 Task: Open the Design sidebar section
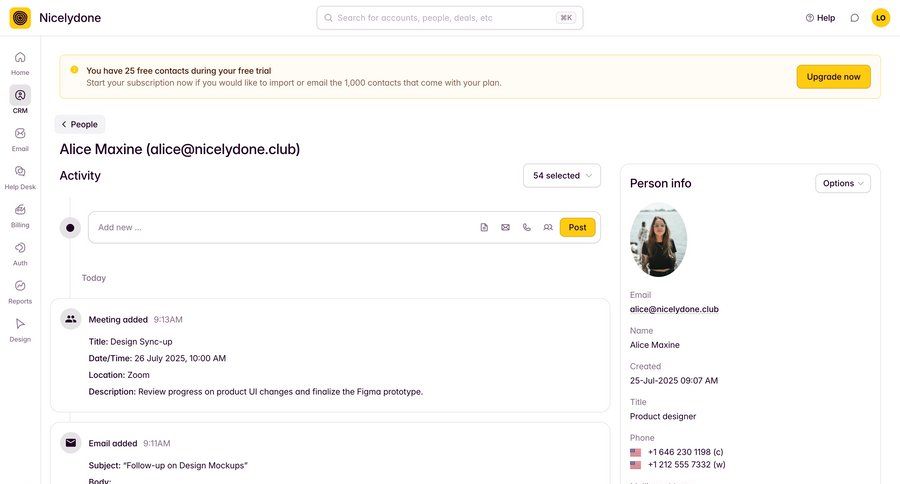(20, 330)
